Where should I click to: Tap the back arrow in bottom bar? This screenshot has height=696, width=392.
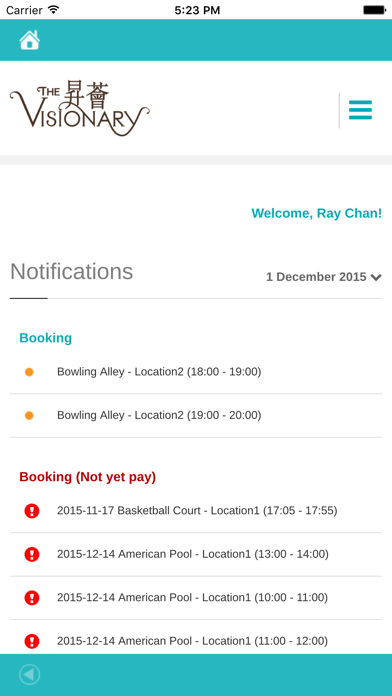point(30,675)
